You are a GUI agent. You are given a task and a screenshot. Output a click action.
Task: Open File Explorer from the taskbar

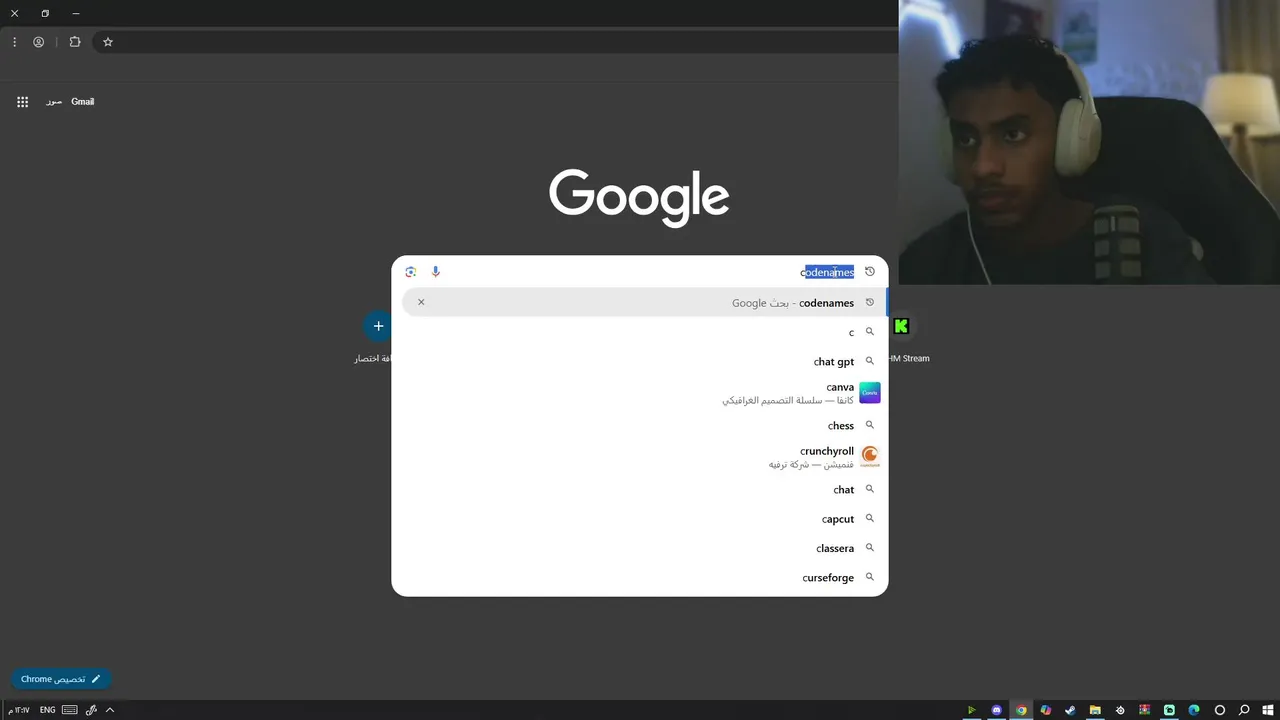point(1095,710)
